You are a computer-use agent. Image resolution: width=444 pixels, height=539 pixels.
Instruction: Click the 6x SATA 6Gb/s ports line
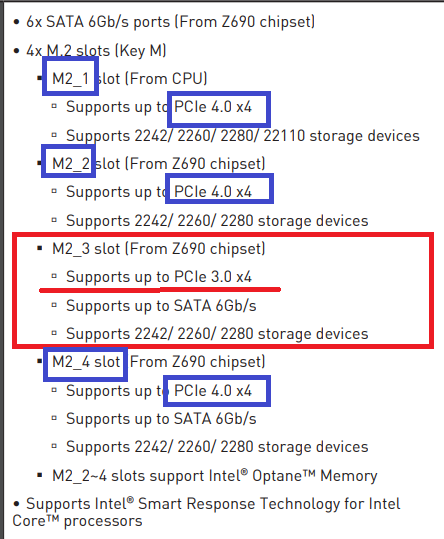[x=170, y=22]
